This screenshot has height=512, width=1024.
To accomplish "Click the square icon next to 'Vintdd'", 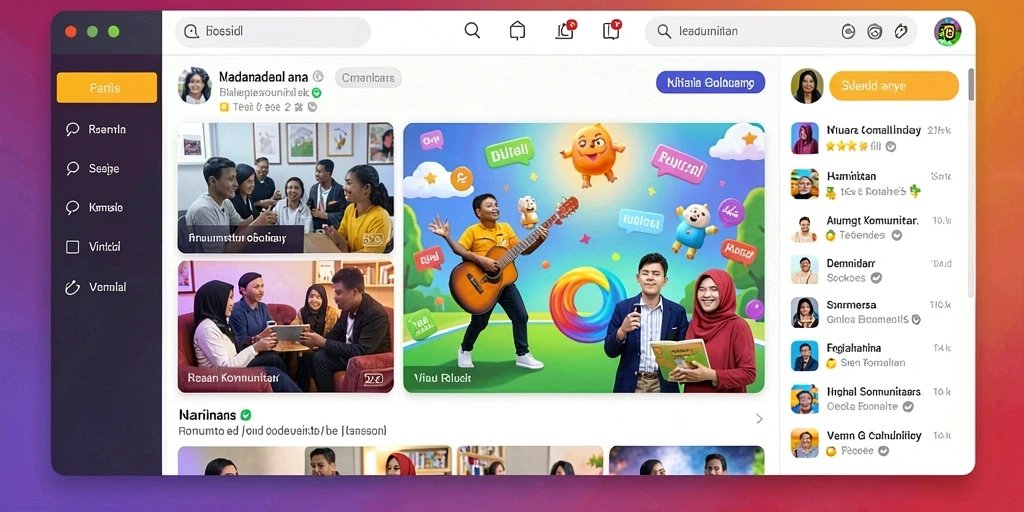I will click(x=72, y=247).
